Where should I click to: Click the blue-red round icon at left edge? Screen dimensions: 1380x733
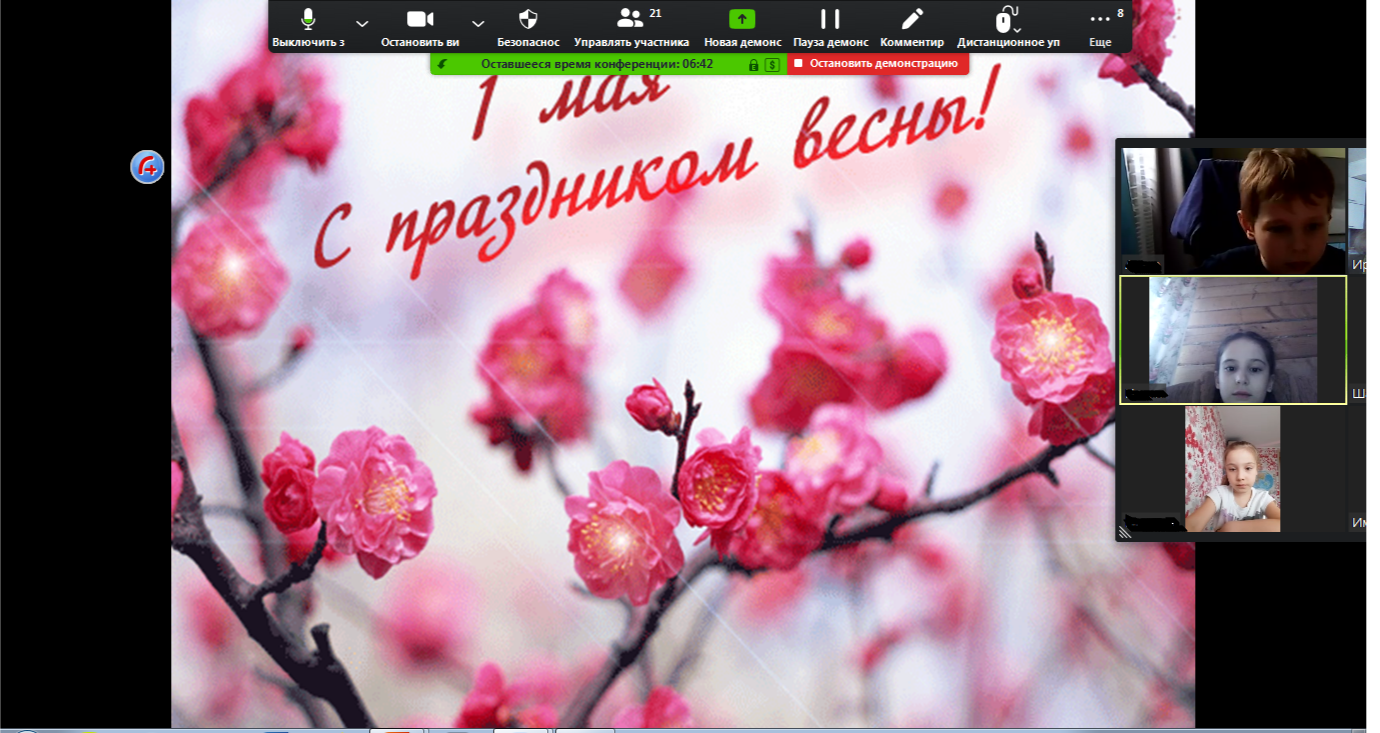[147, 166]
